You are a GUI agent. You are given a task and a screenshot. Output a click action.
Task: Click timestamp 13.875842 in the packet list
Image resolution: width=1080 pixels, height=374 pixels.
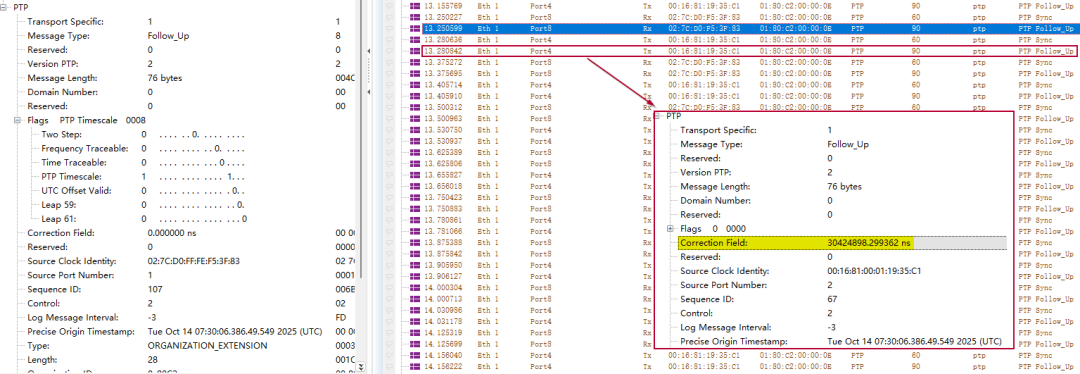[x=443, y=253]
